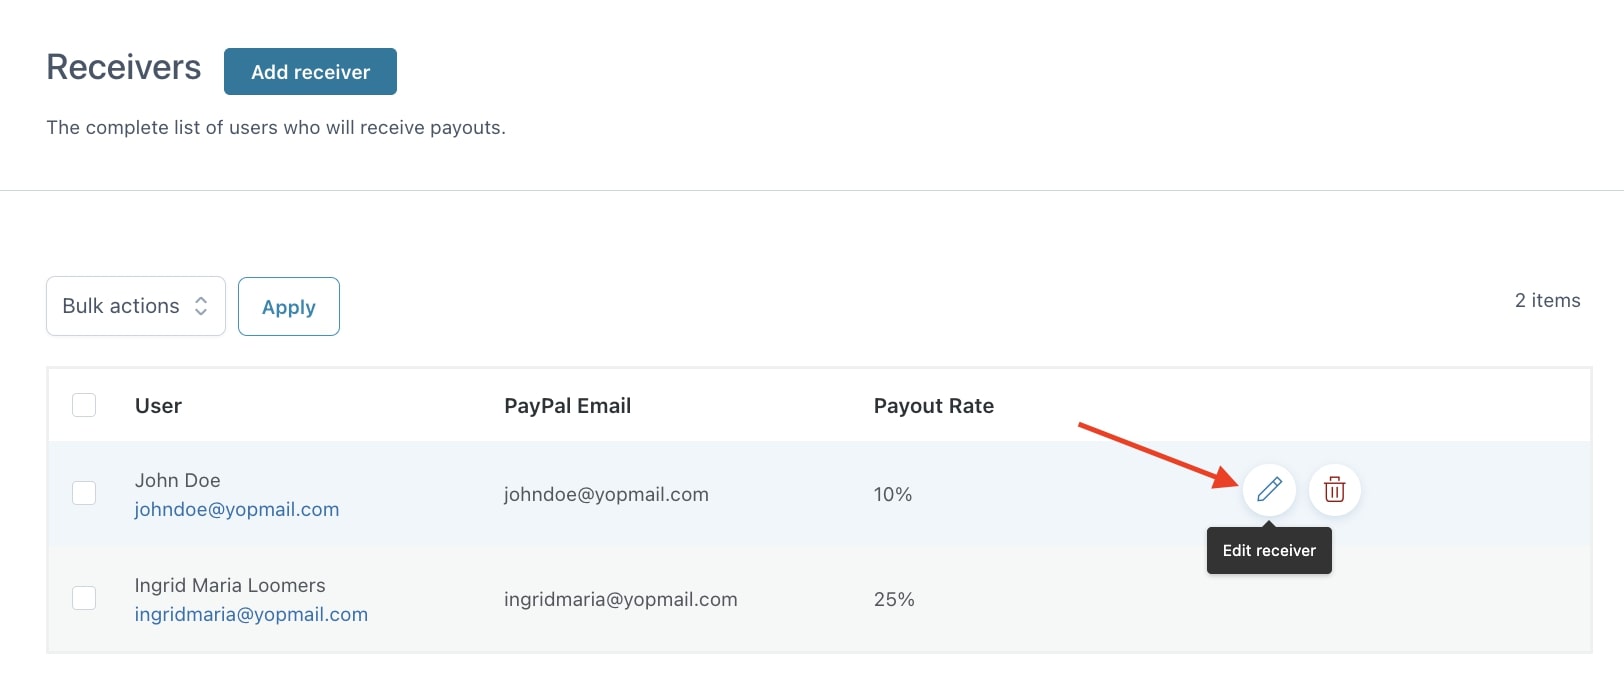Screen dimensions: 1624x680
Task: Check the checkbox for John Doe
Action: [84, 493]
